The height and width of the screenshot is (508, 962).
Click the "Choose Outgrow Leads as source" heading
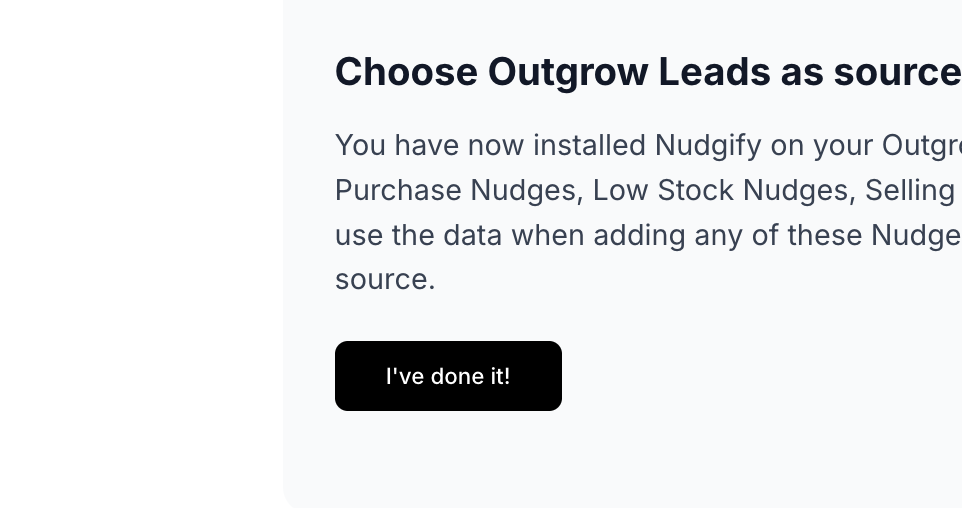(648, 72)
